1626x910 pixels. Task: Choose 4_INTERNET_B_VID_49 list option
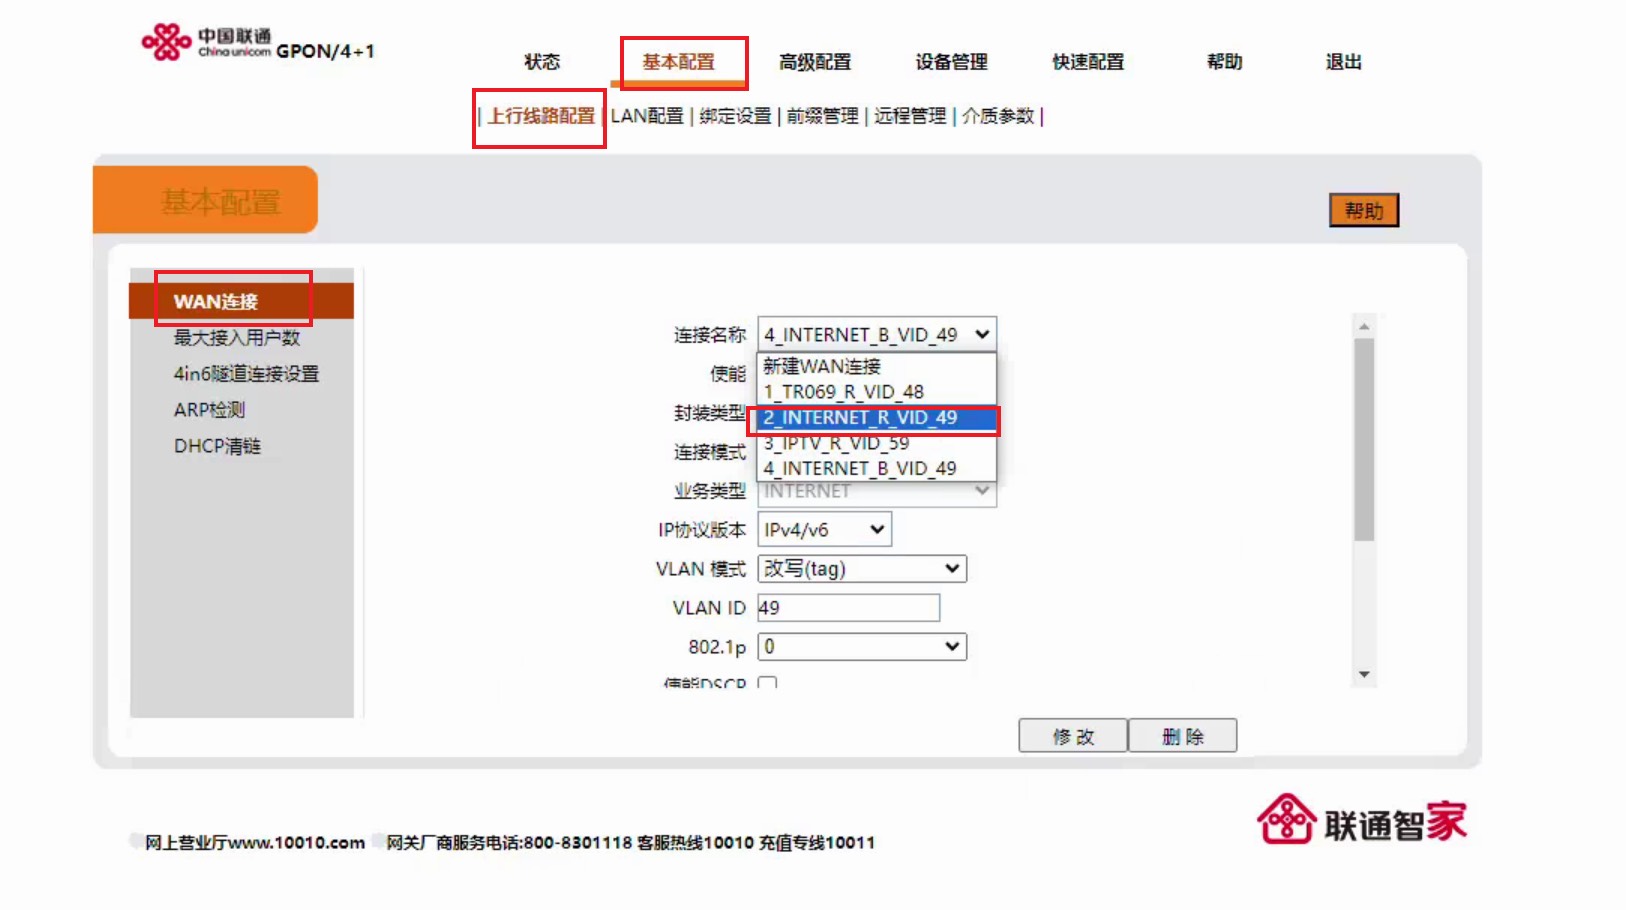click(x=877, y=468)
